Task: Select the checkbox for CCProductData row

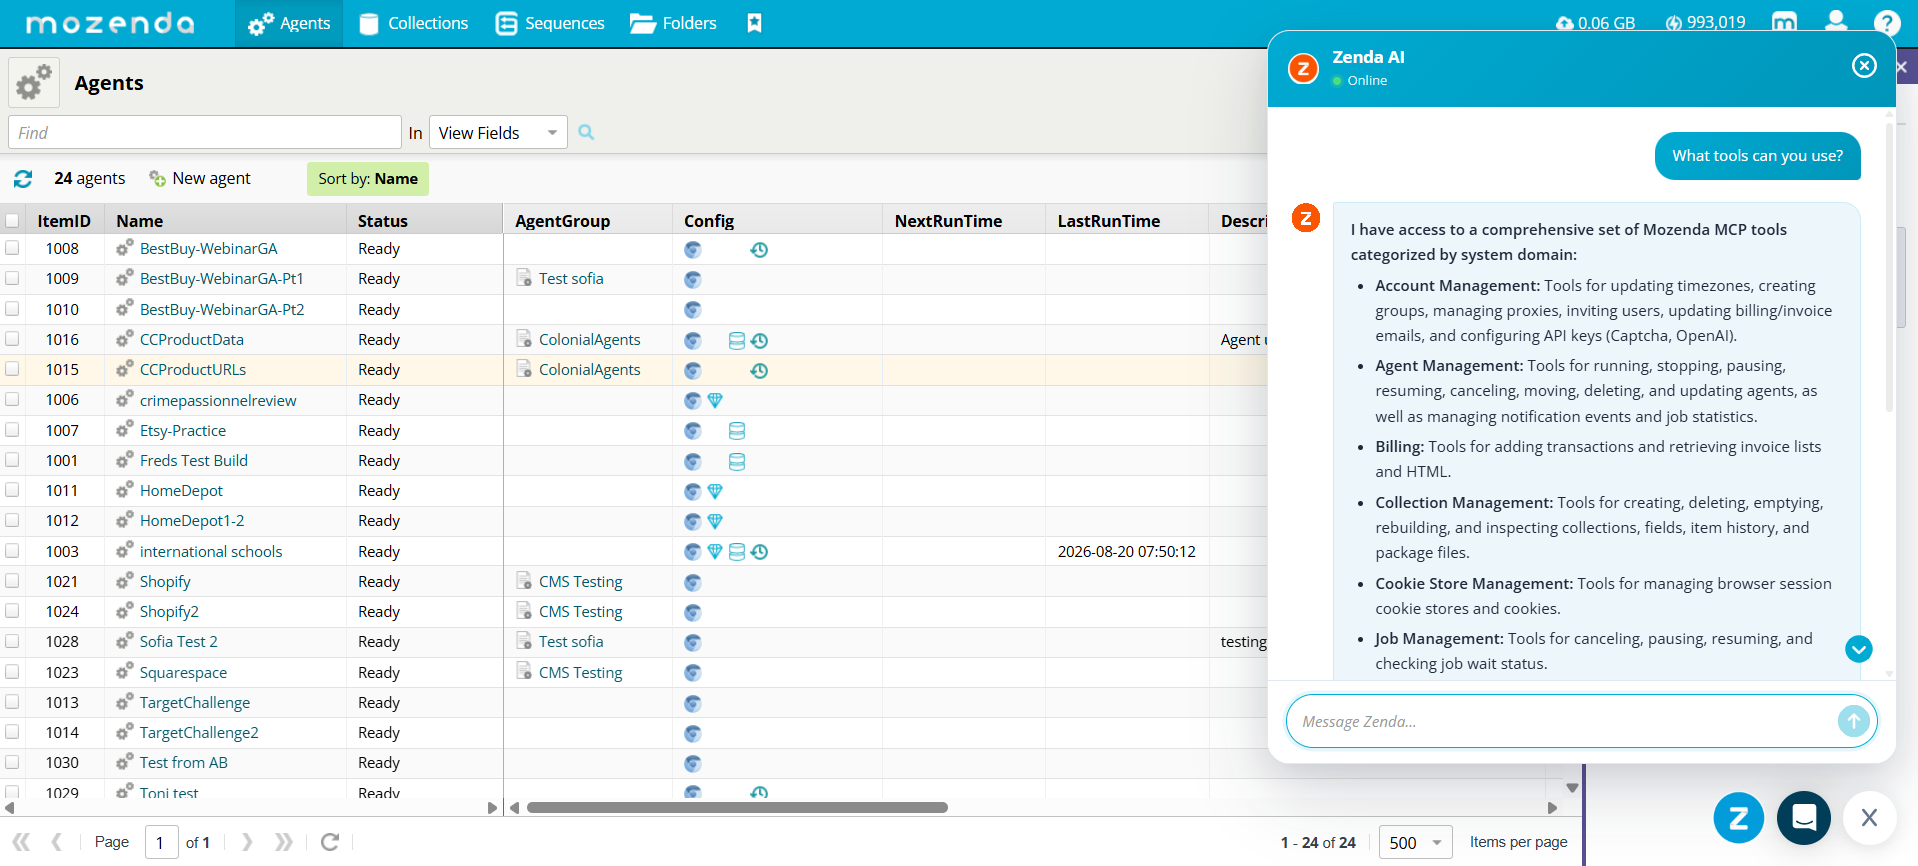Action: point(12,339)
